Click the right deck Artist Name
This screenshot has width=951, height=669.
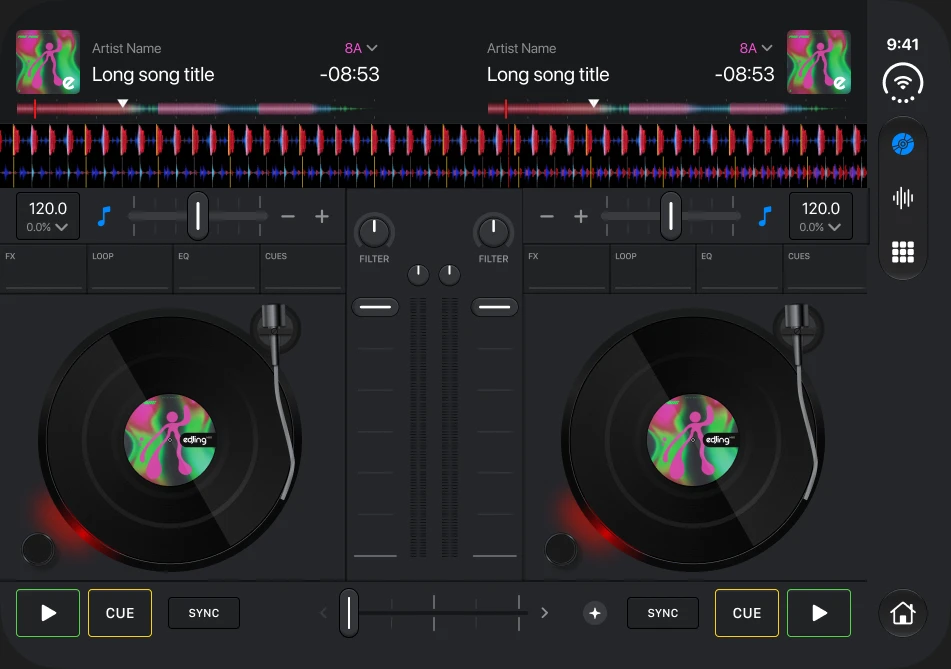tap(522, 49)
